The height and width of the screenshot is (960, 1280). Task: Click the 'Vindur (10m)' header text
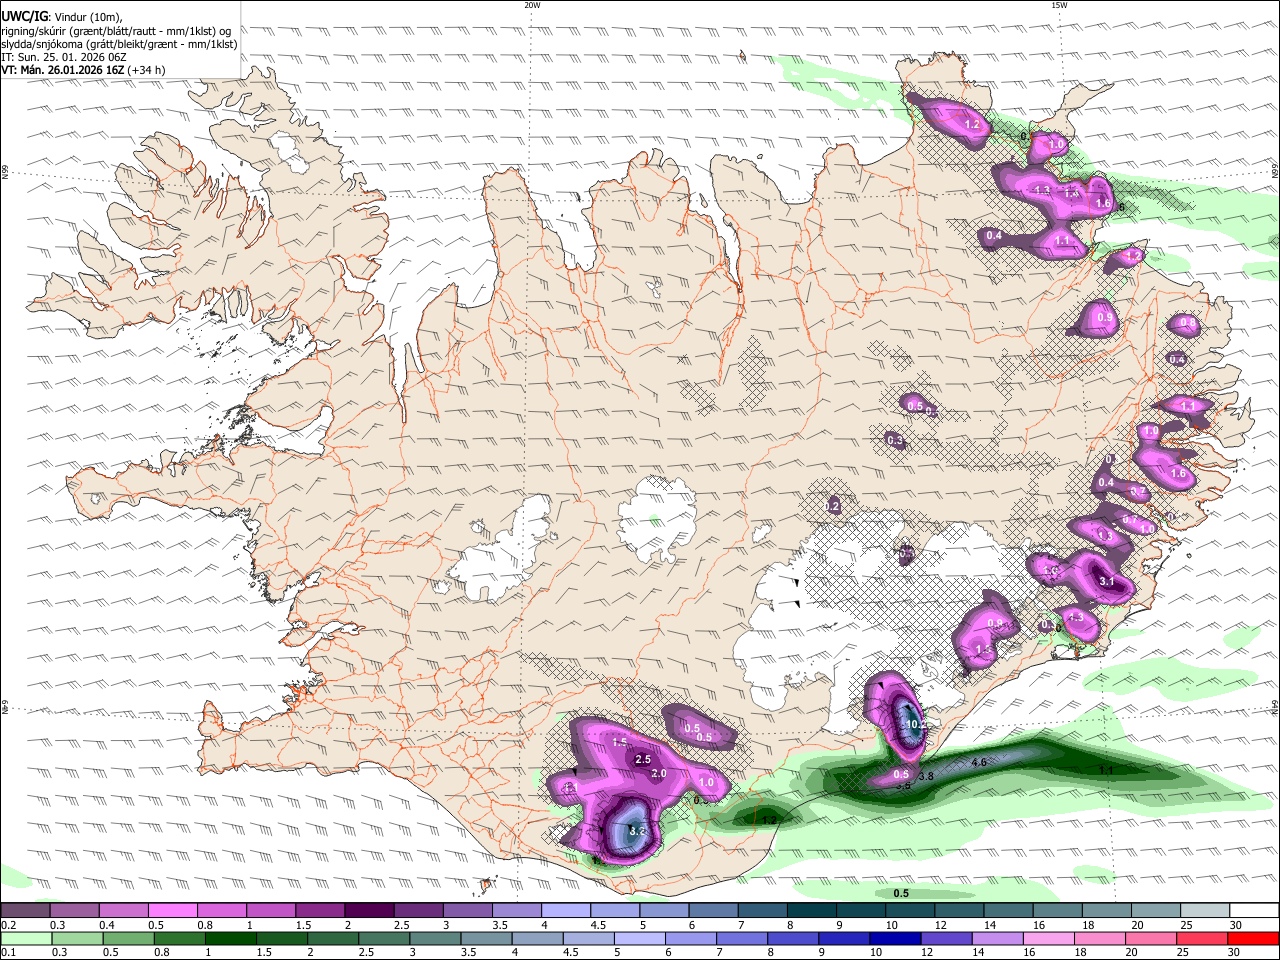tap(88, 16)
